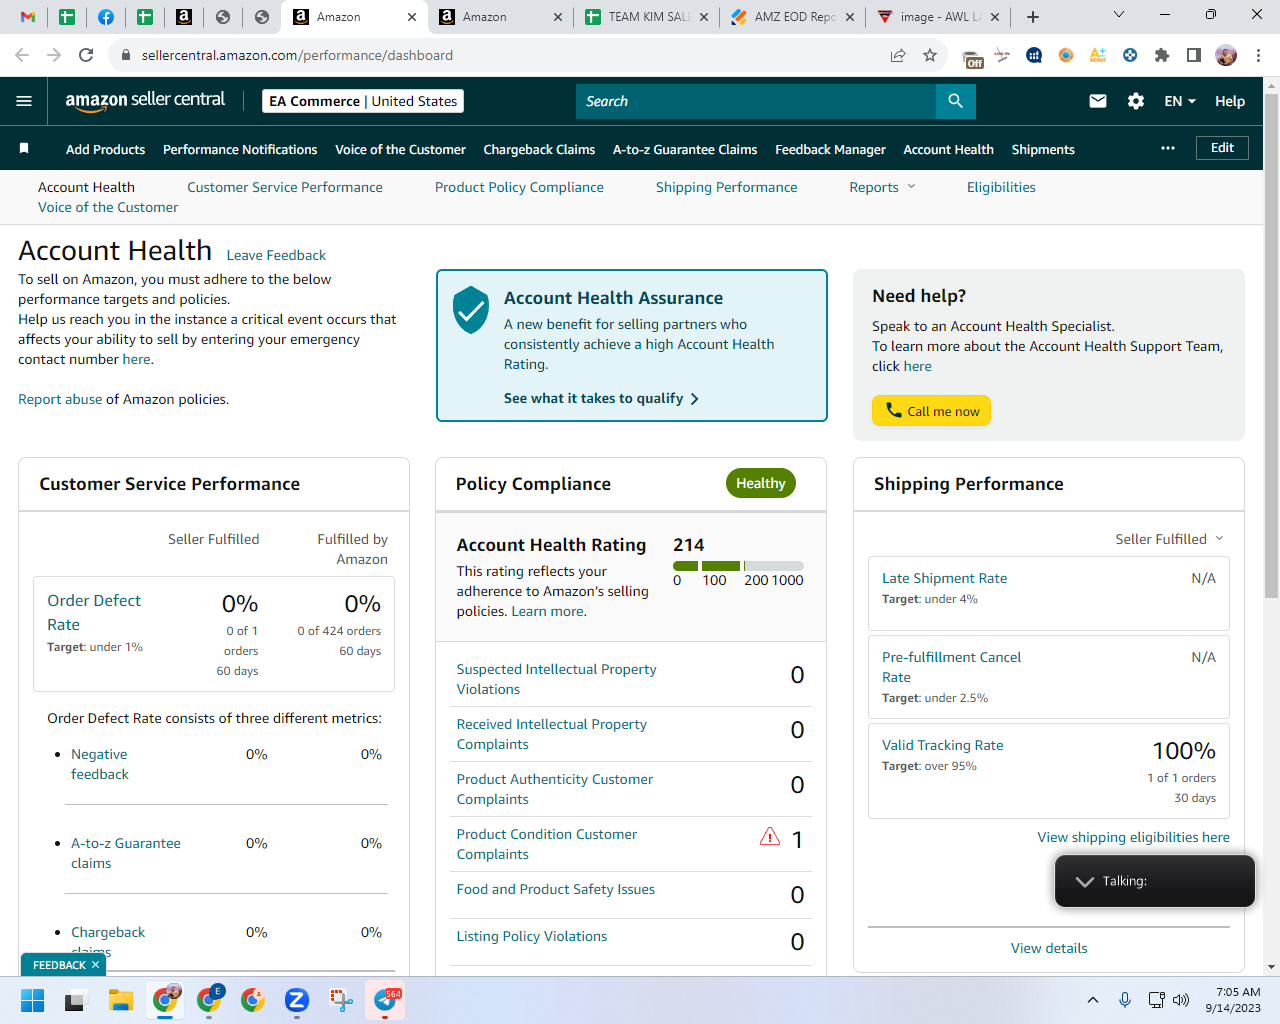
Task: Collapse the Talking panel chevron
Action: (1085, 881)
